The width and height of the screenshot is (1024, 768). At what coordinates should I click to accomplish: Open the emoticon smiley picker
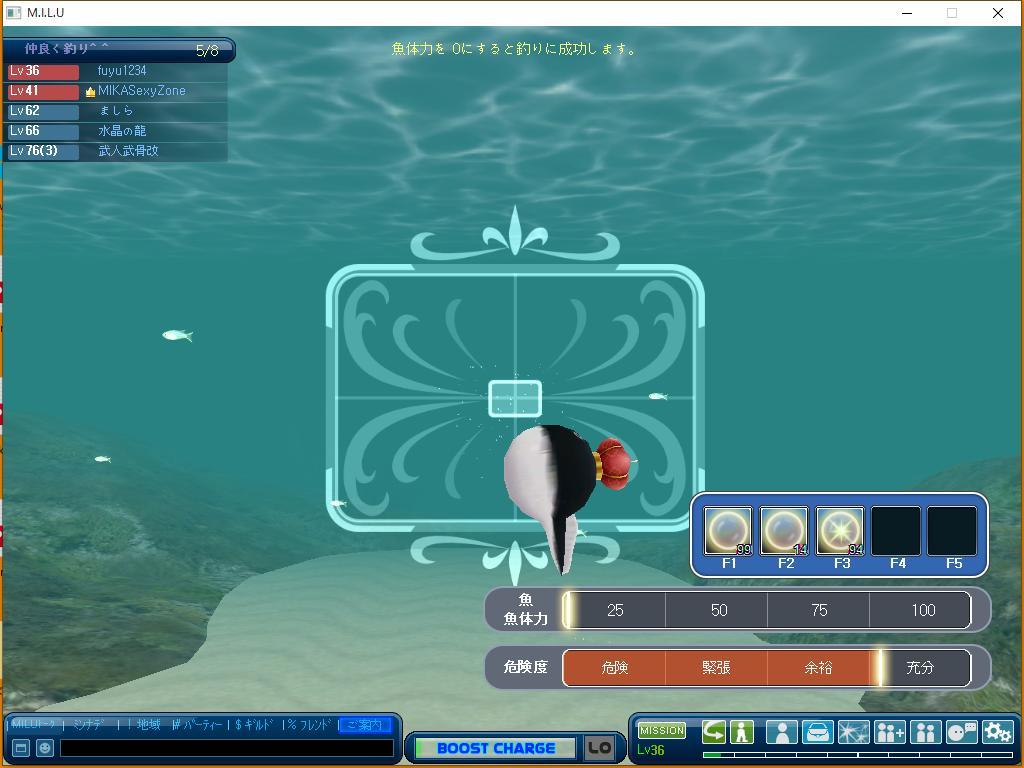pyautogui.click(x=45, y=748)
